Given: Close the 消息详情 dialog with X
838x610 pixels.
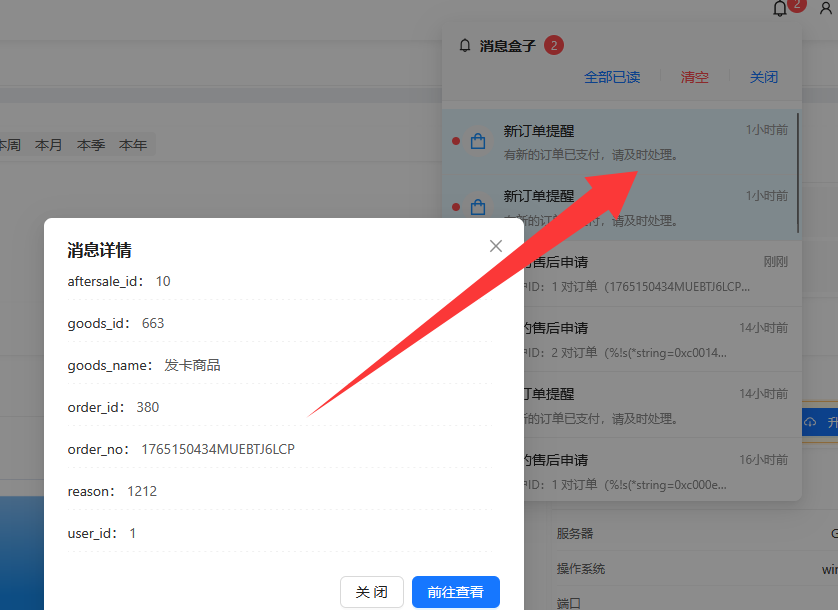Looking at the screenshot, I should (x=496, y=246).
